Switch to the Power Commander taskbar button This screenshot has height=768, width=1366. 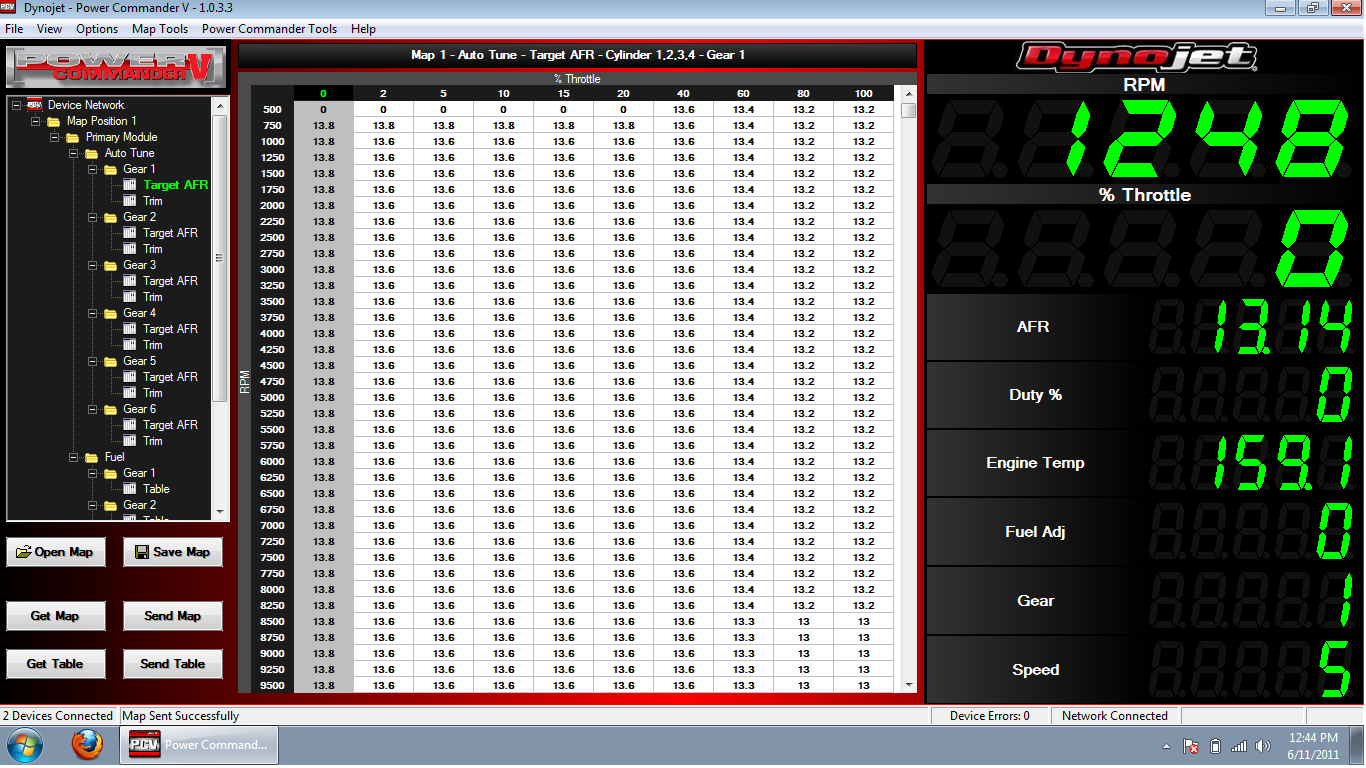(x=199, y=745)
